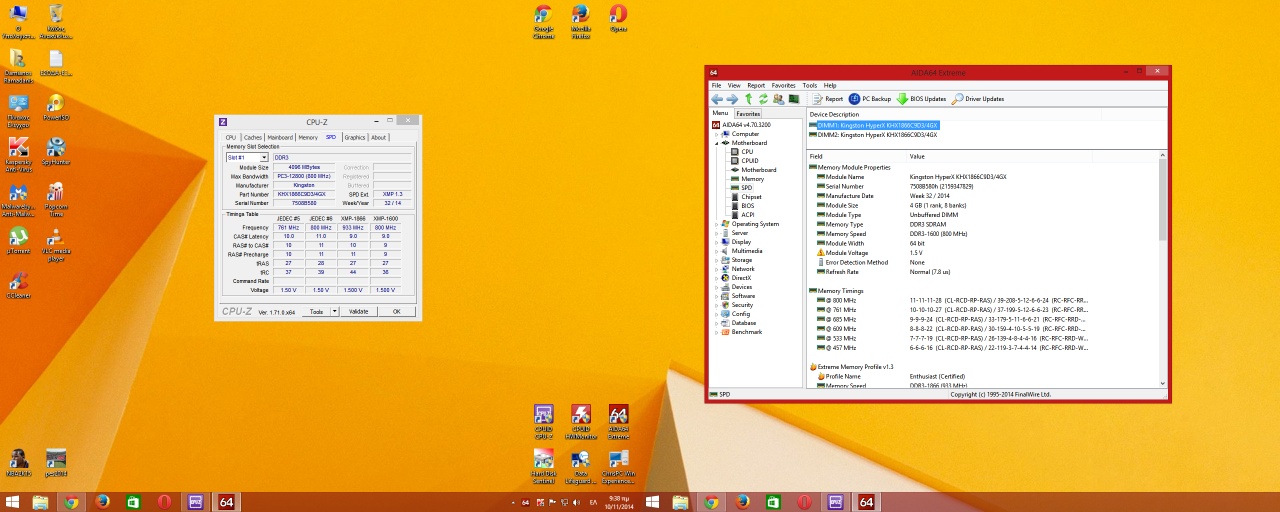Click Driver Updates in the AIDA64 toolbar
This screenshot has height=512, width=1280.
coord(978,99)
